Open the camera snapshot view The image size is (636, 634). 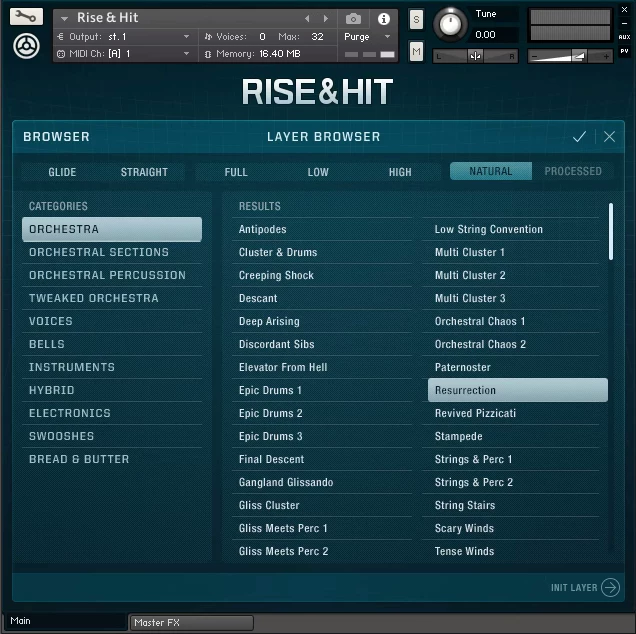[353, 19]
